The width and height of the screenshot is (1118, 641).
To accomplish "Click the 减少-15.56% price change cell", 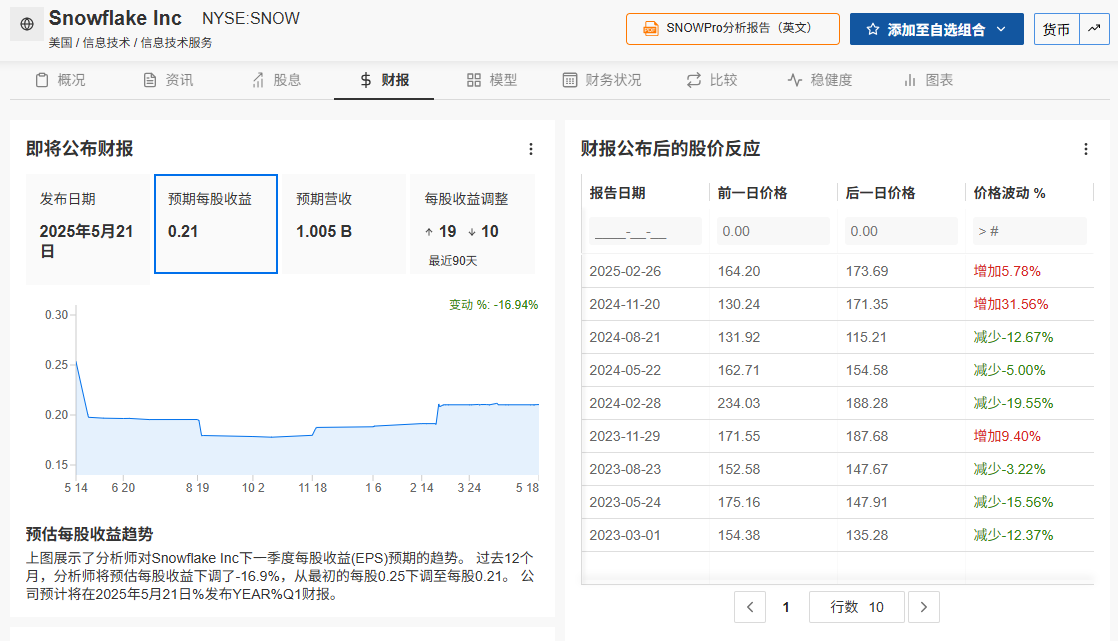I will click(1012, 502).
